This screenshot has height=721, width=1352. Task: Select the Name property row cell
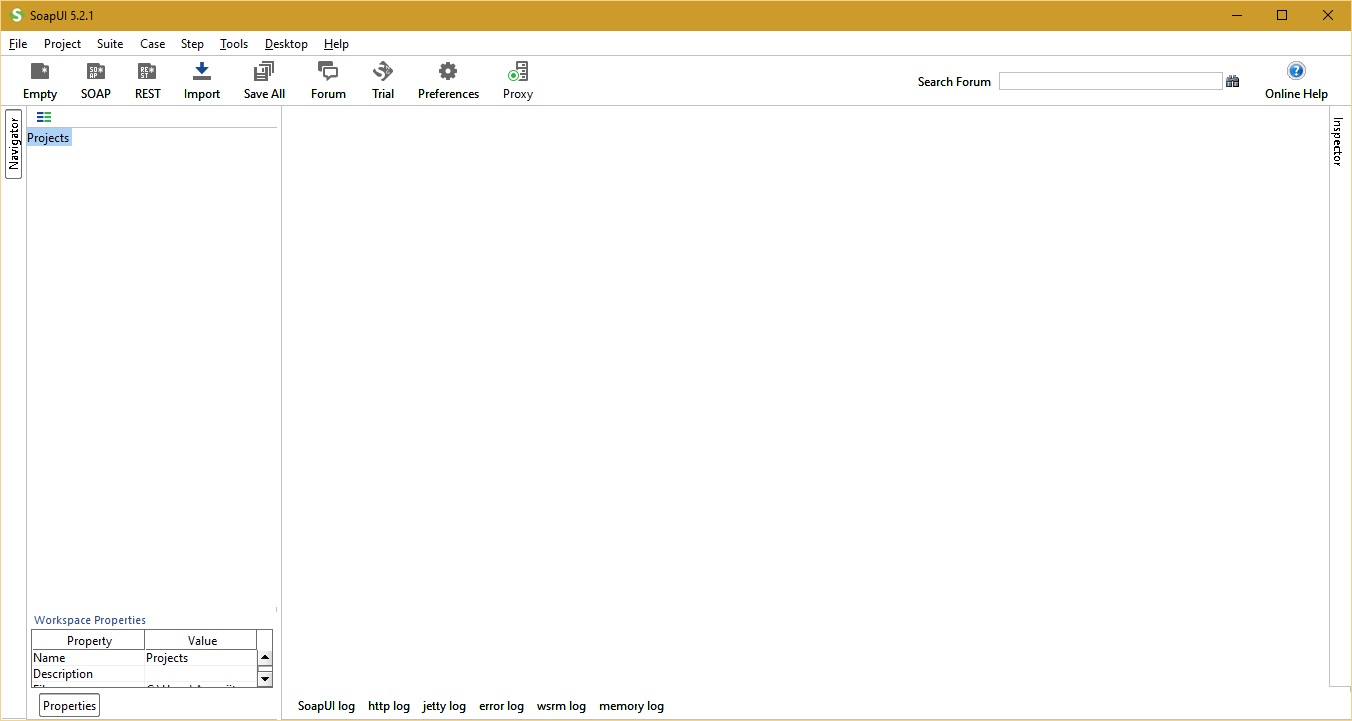88,658
